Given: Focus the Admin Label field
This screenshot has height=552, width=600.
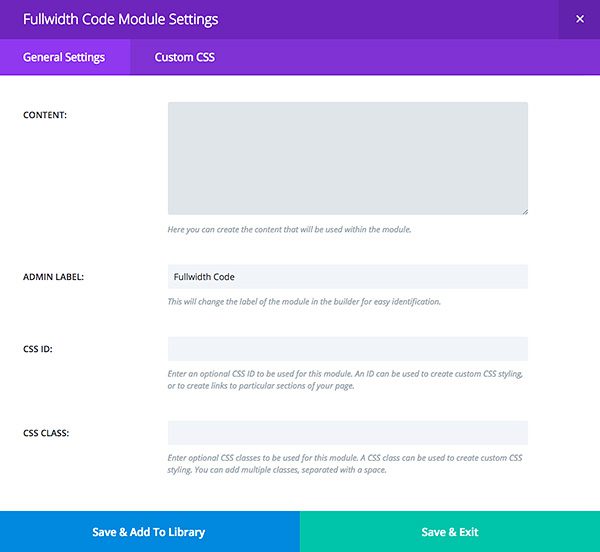Looking at the screenshot, I should coord(347,277).
